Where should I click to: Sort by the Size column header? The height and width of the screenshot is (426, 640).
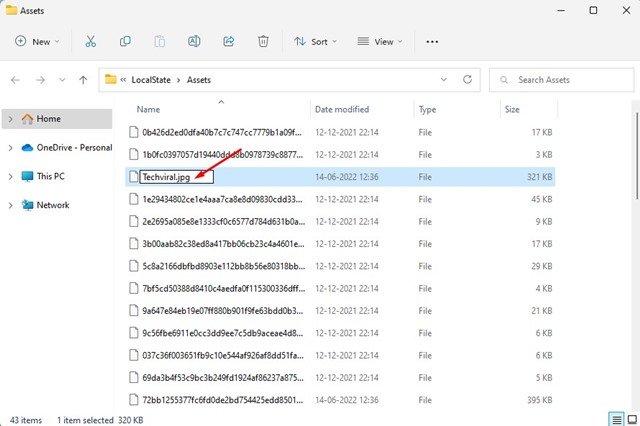(512, 109)
